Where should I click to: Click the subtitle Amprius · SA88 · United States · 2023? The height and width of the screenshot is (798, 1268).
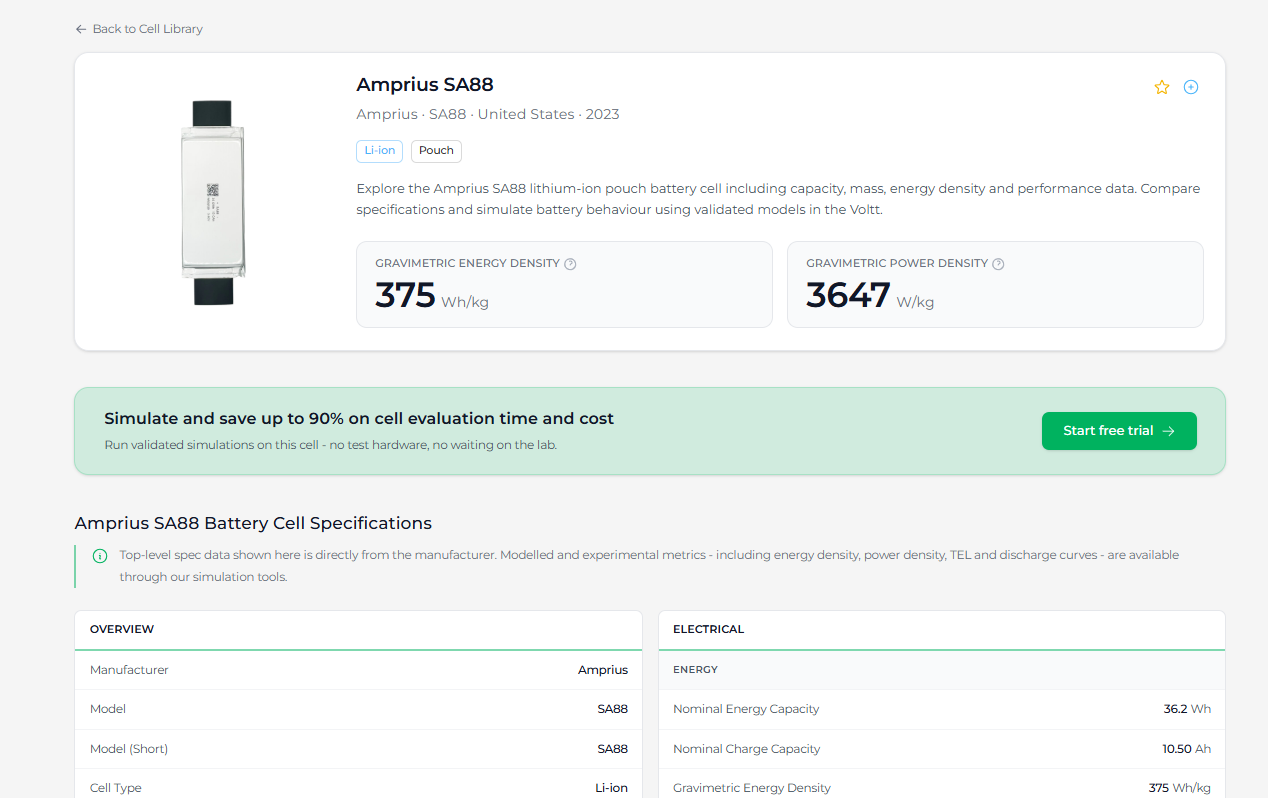pyautogui.click(x=488, y=114)
